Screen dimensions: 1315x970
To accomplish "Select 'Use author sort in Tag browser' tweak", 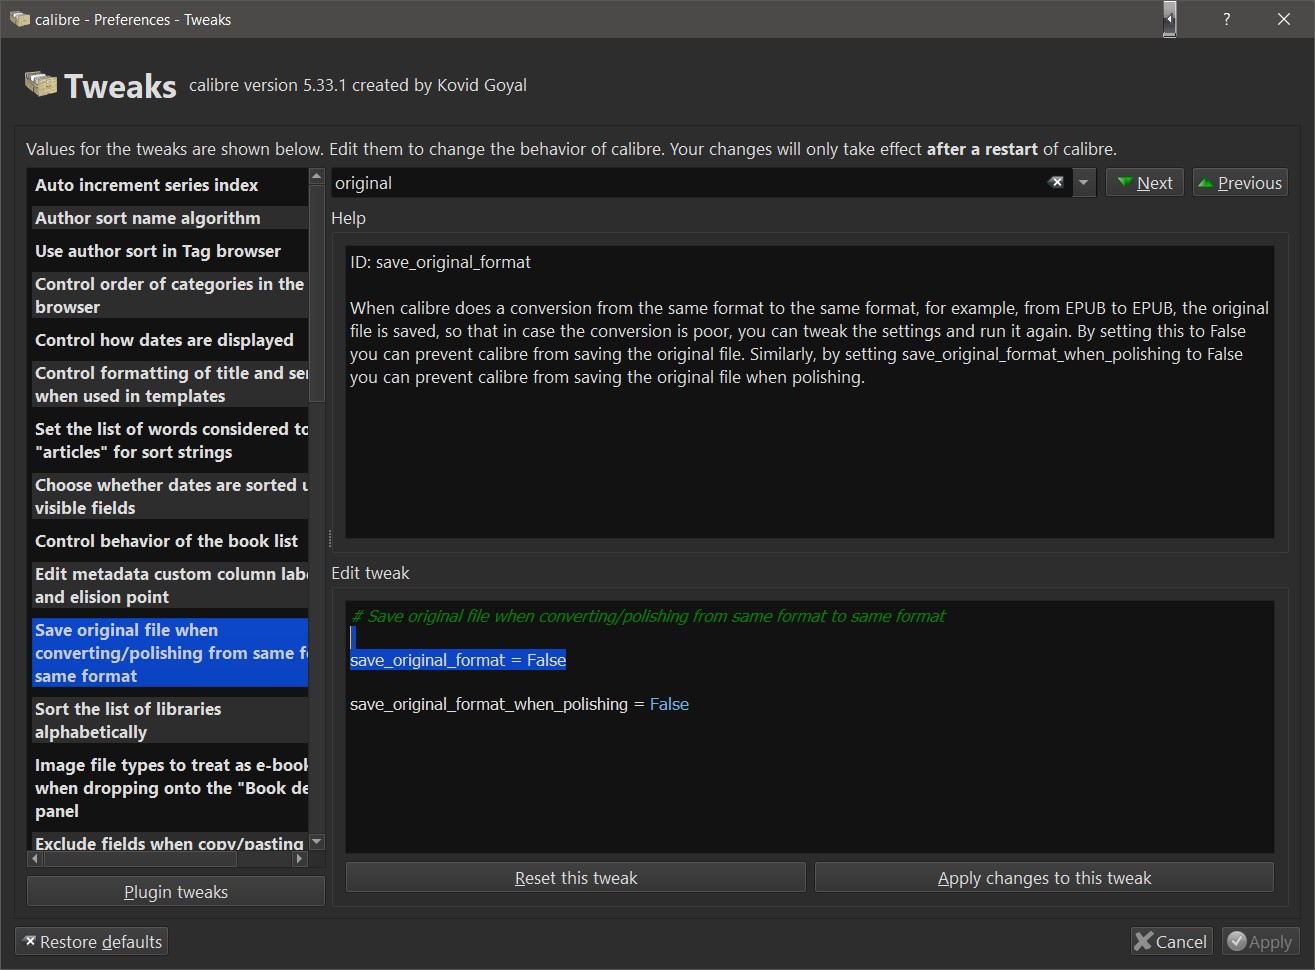I will click(x=170, y=251).
